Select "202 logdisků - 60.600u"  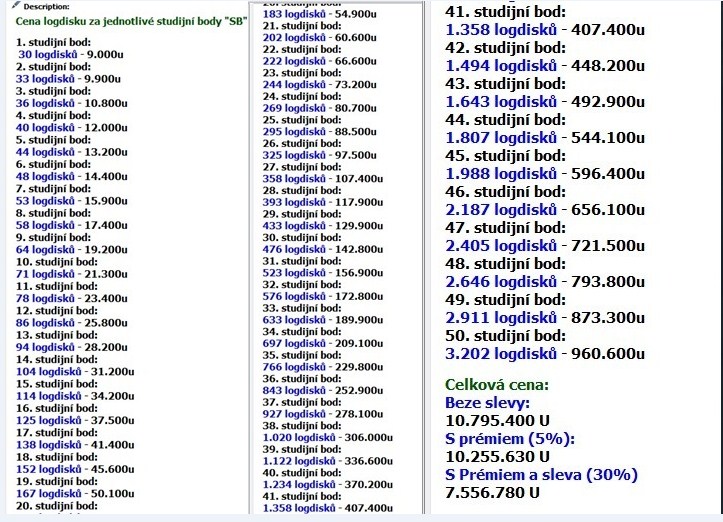click(x=320, y=38)
